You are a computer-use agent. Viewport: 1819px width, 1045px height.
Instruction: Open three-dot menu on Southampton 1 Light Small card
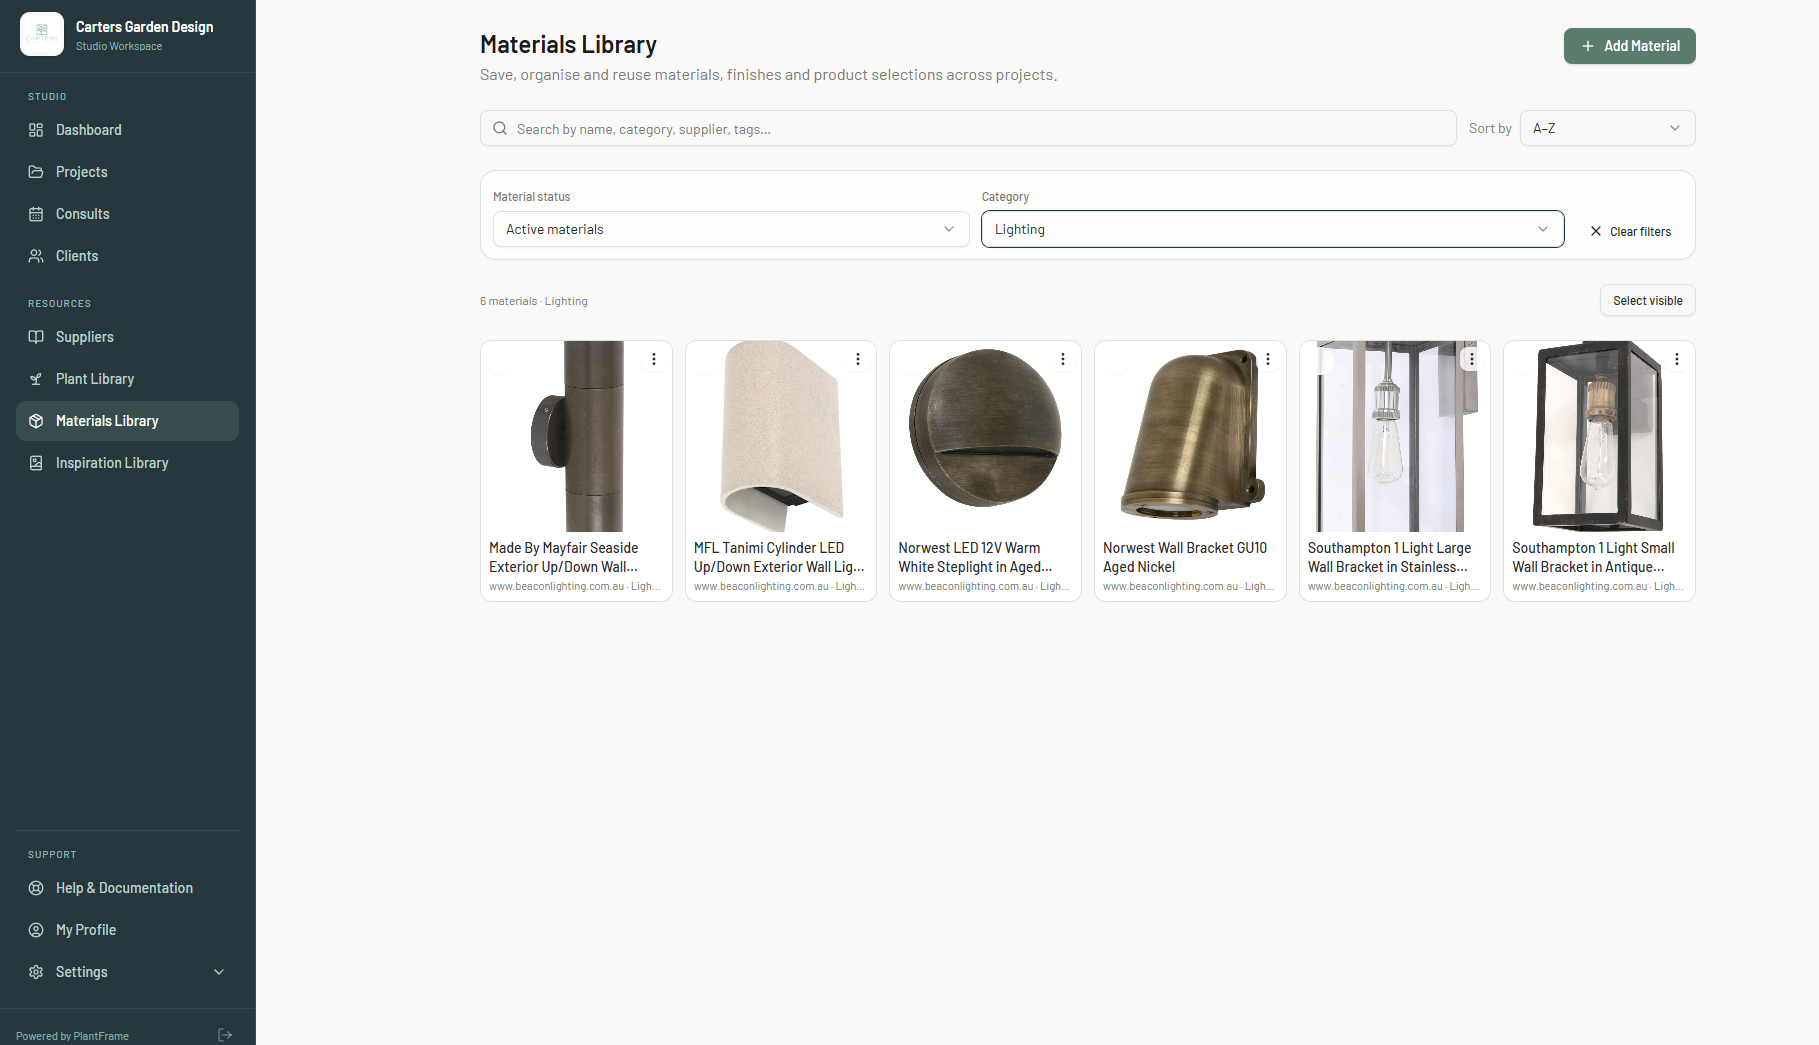click(1677, 359)
